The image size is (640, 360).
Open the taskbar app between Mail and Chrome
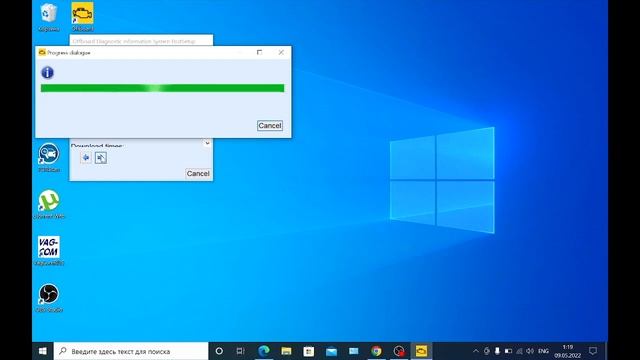353,351
